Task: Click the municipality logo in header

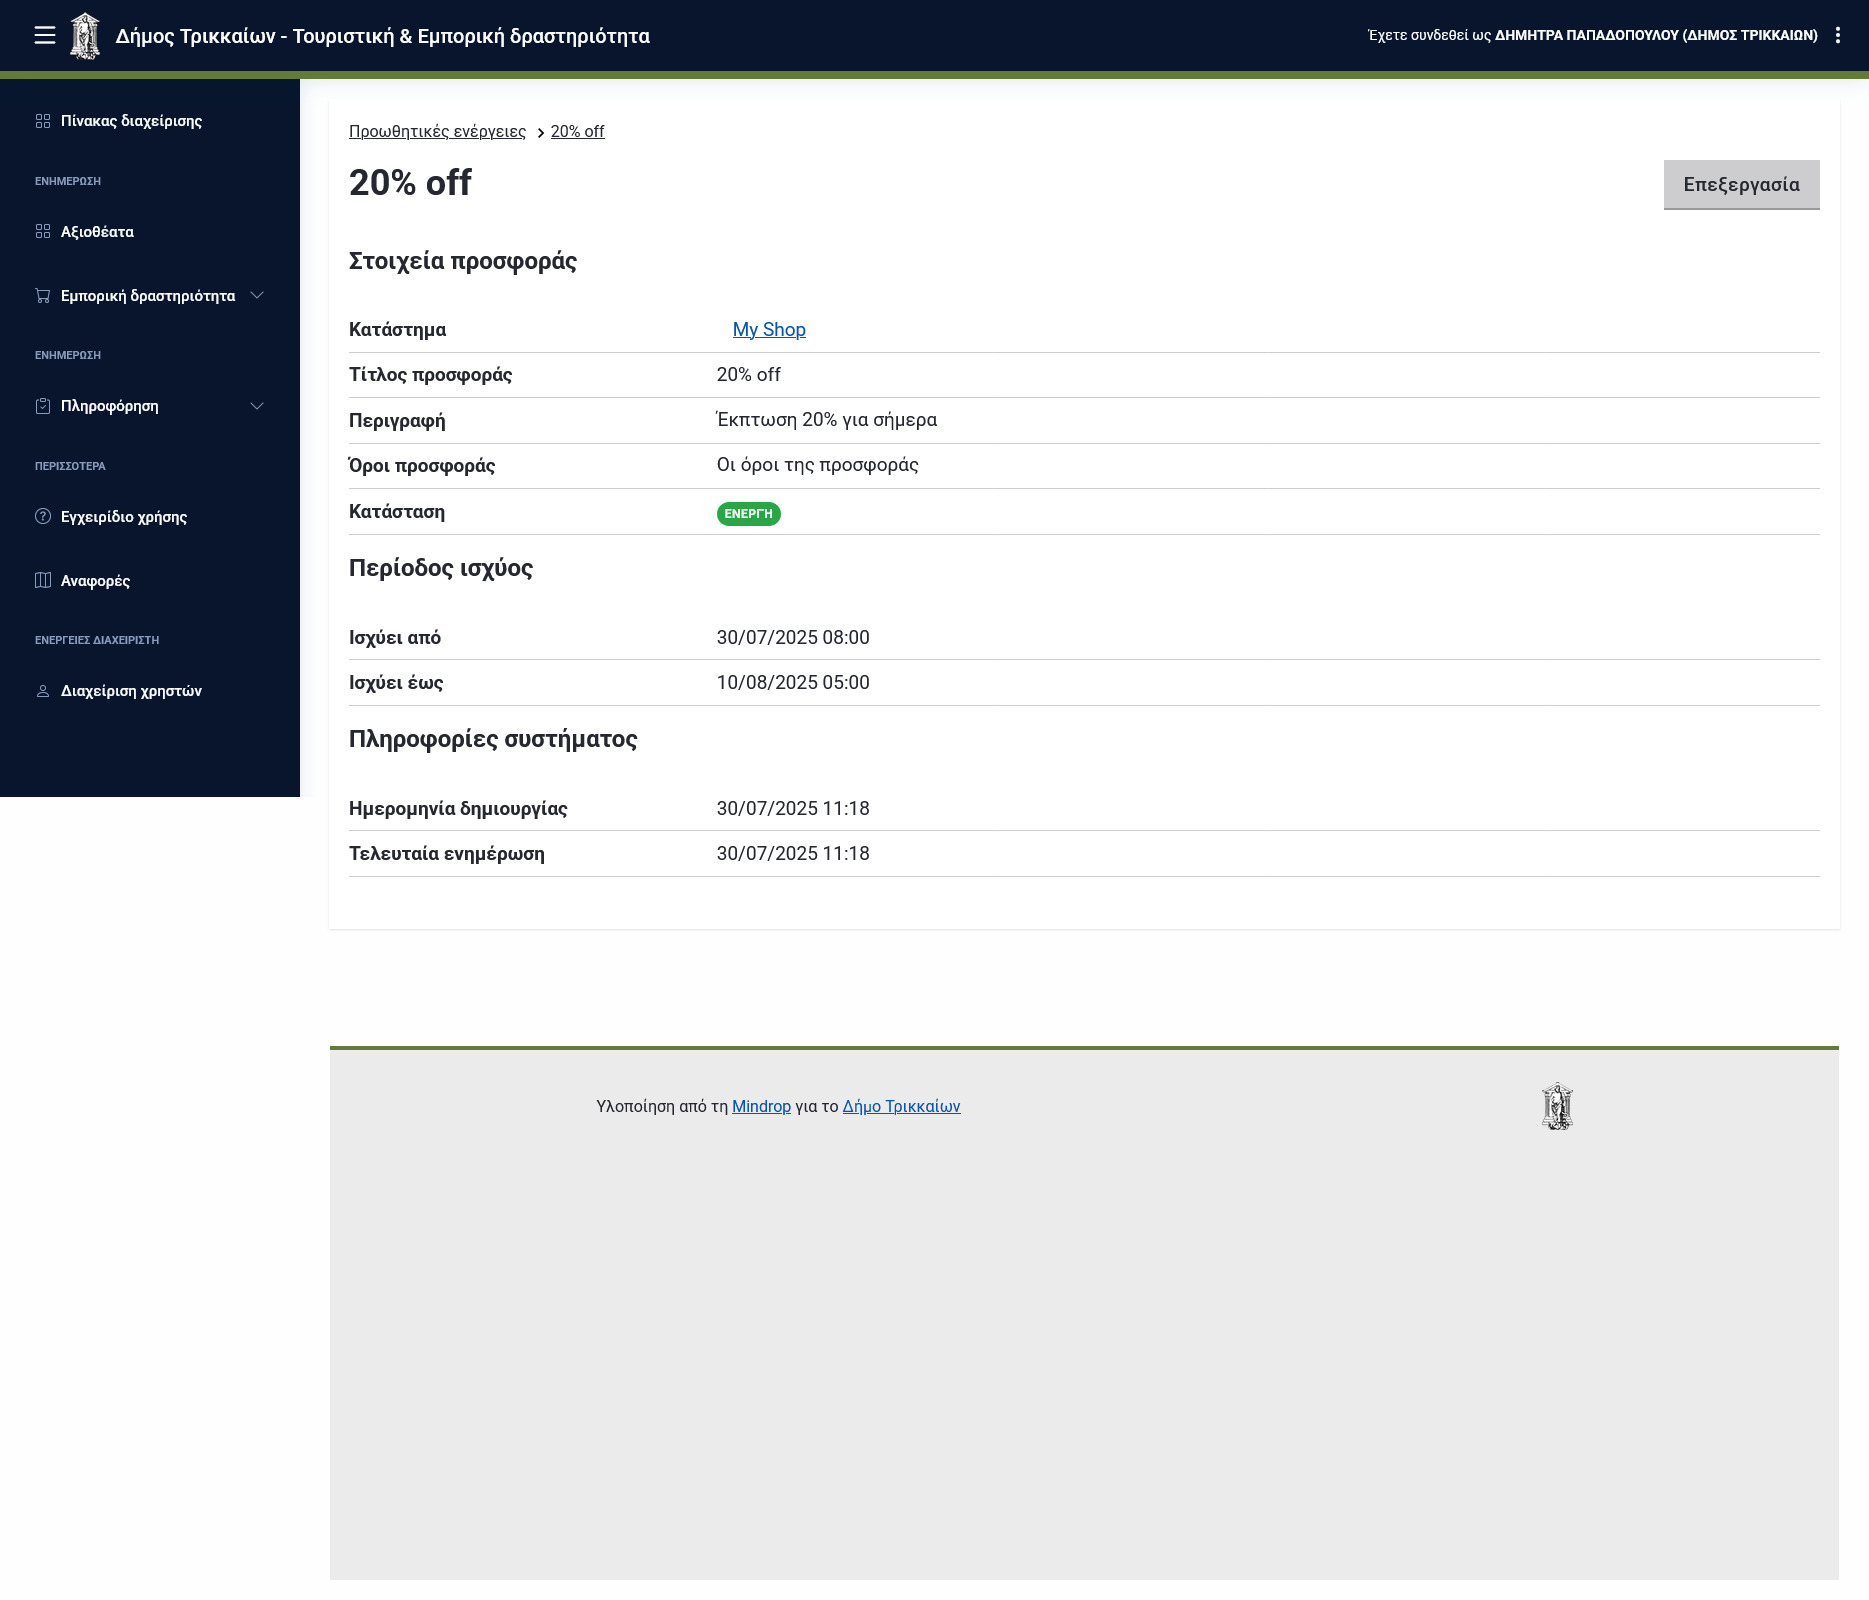Action: 85,36
